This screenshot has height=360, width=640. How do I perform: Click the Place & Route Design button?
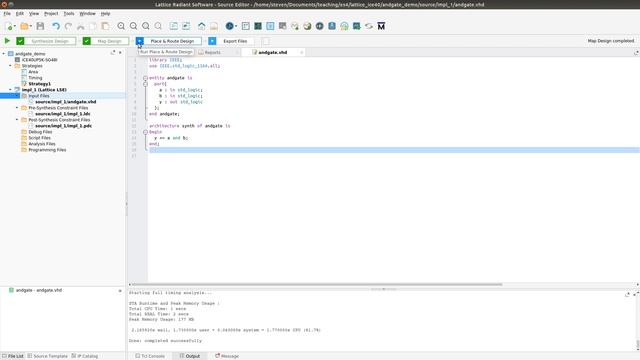click(x=172, y=41)
